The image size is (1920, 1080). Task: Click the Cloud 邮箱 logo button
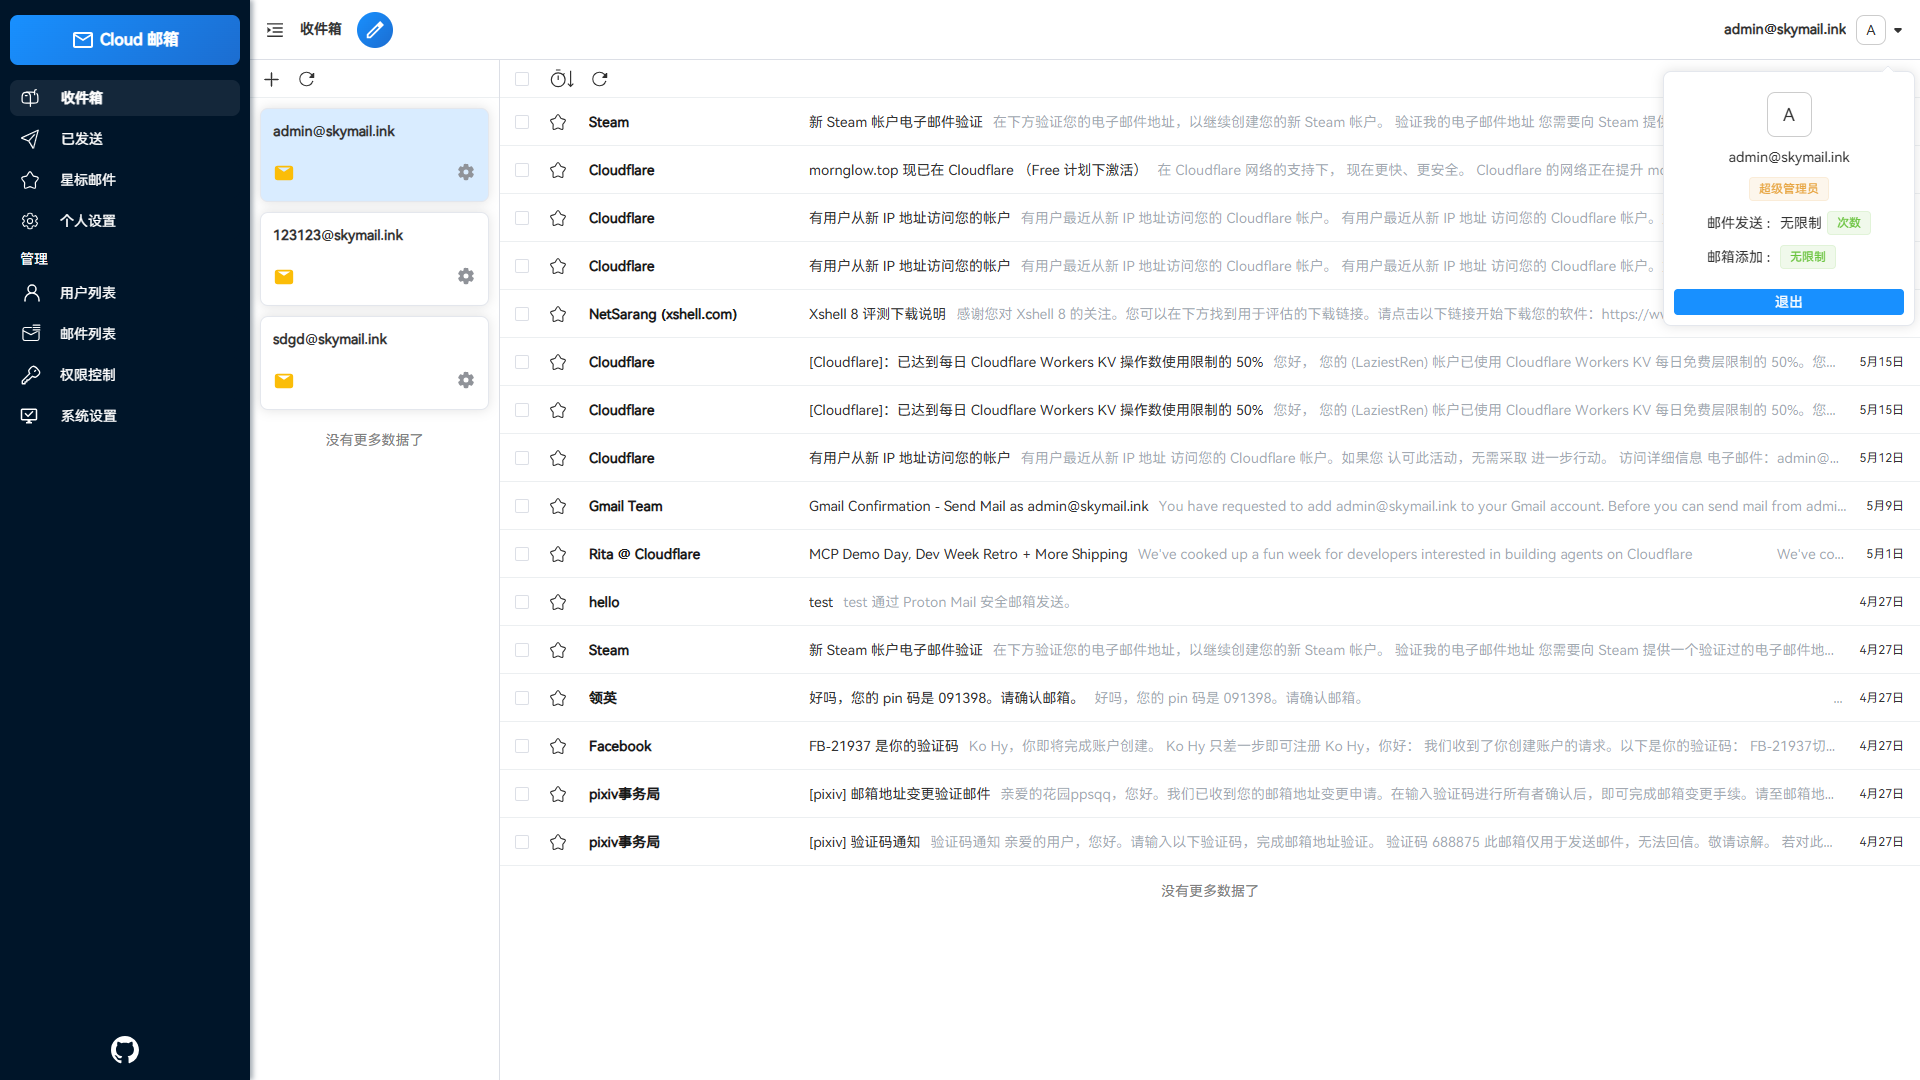125,40
